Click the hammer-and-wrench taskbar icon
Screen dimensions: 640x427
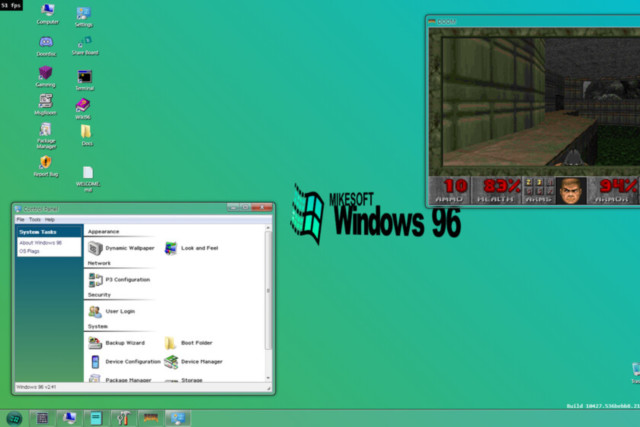(x=123, y=418)
